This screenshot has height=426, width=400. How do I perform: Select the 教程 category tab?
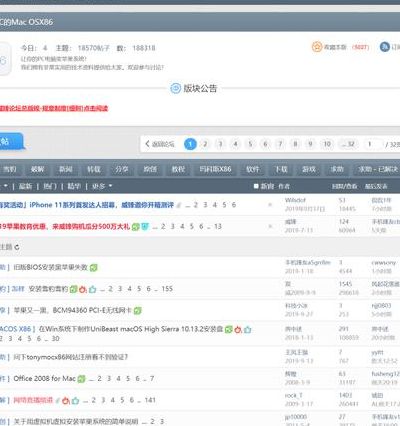178,169
